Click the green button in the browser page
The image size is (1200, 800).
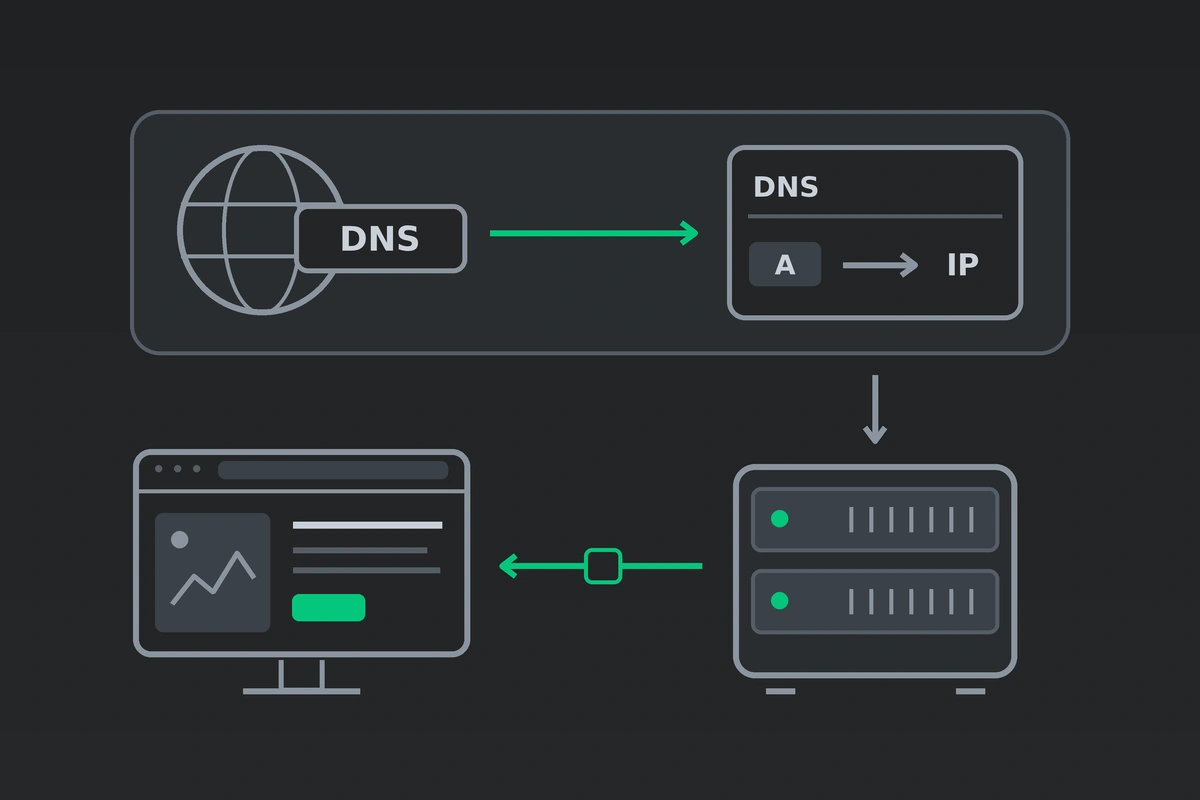click(328, 607)
